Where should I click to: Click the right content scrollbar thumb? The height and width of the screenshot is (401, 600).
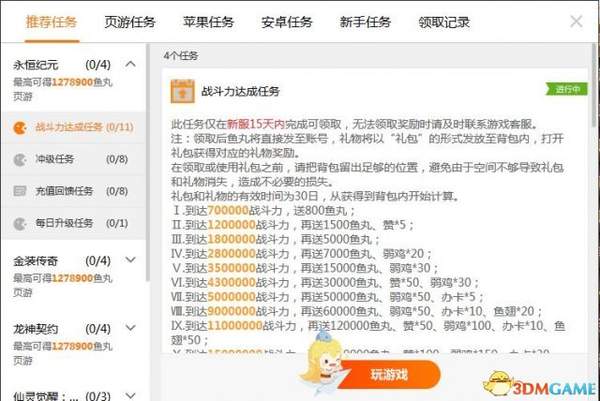(x=595, y=86)
